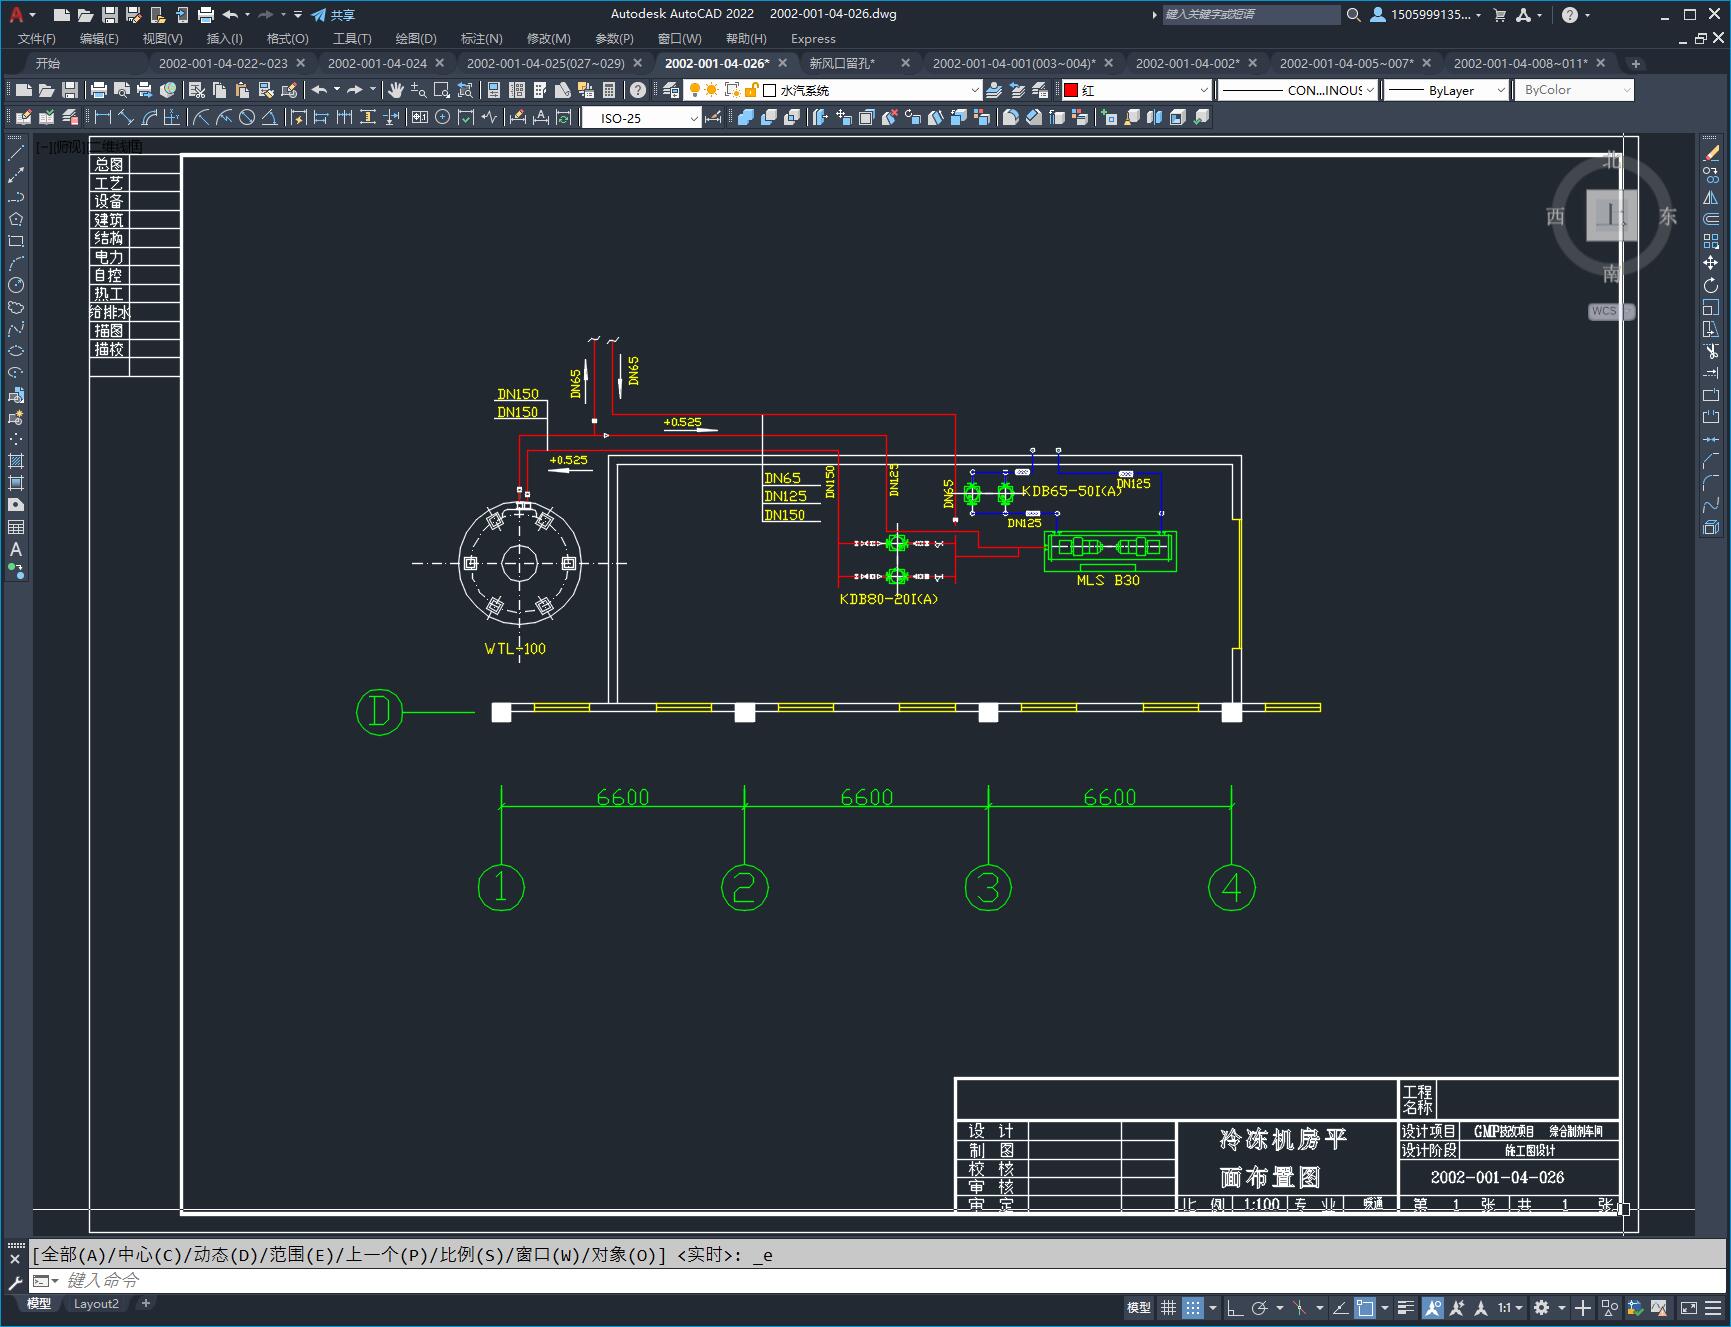The height and width of the screenshot is (1327, 1731).
Task: Open the lineweight dropdown ByLayer
Action: click(x=1446, y=90)
